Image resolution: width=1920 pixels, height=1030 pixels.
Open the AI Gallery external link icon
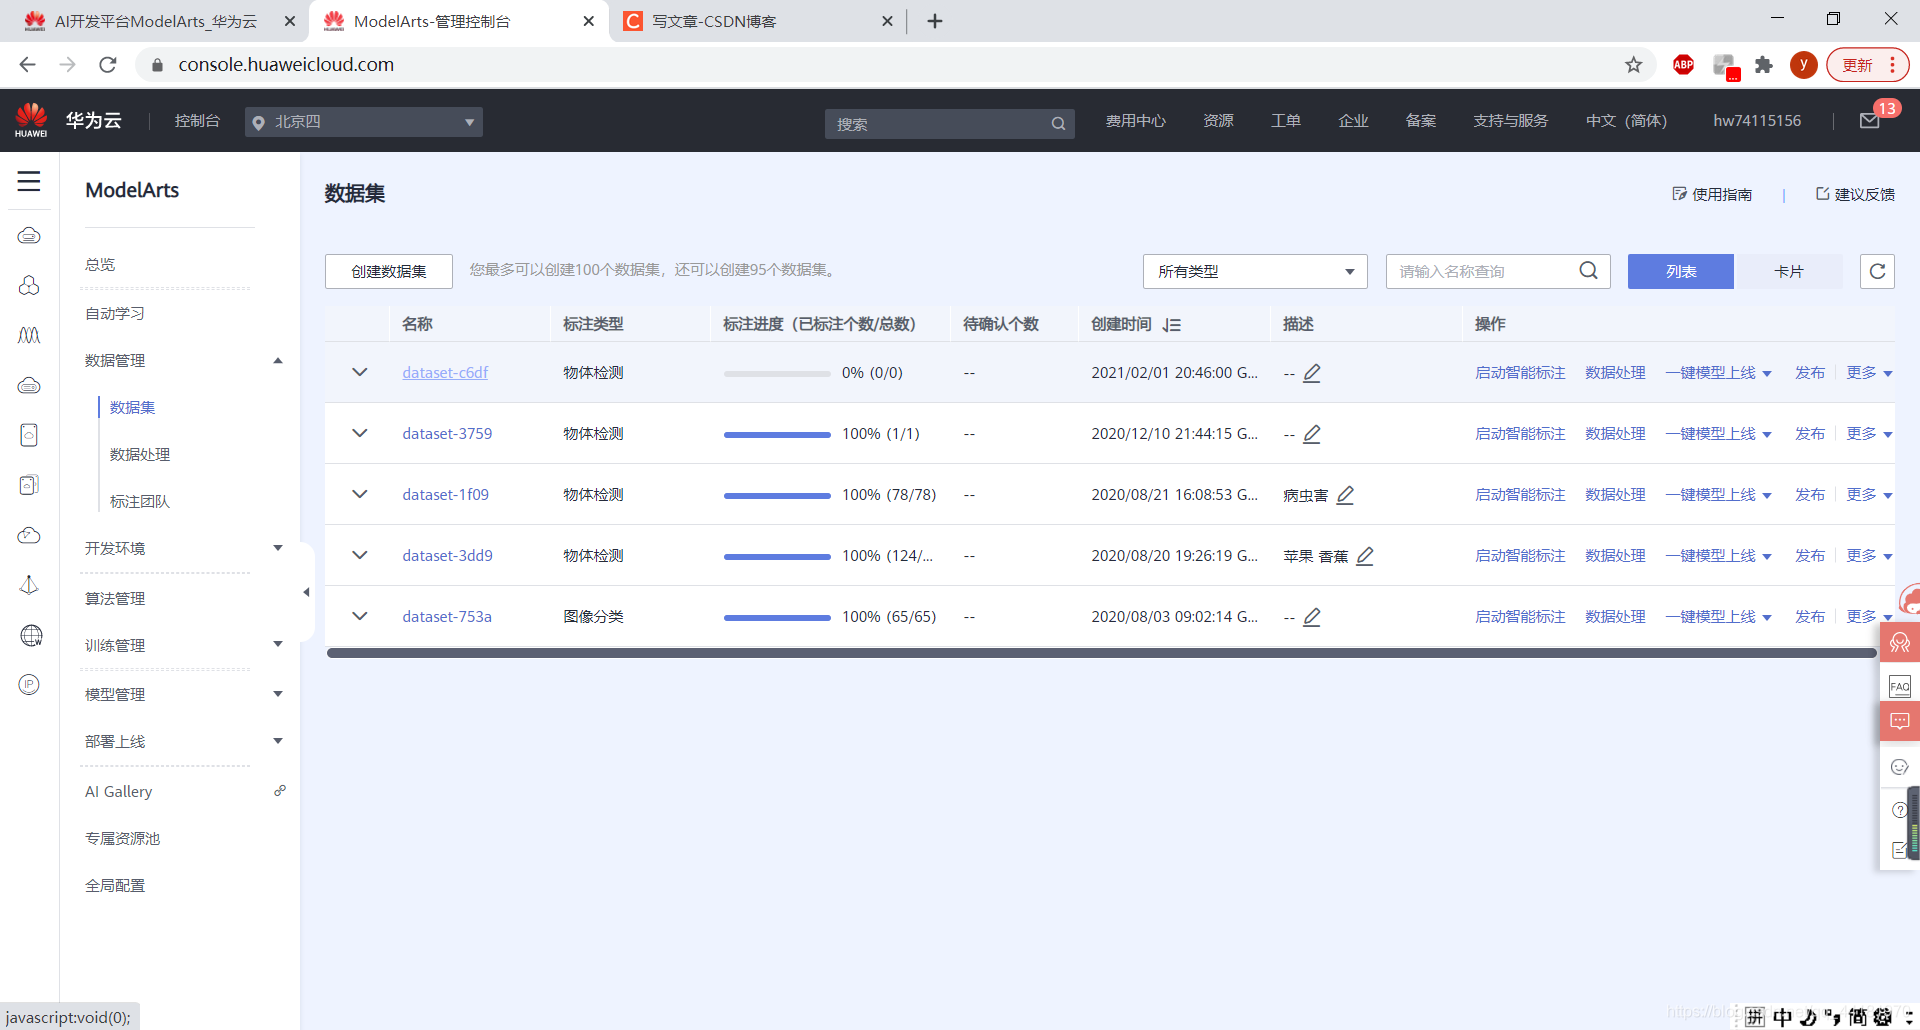click(x=280, y=790)
